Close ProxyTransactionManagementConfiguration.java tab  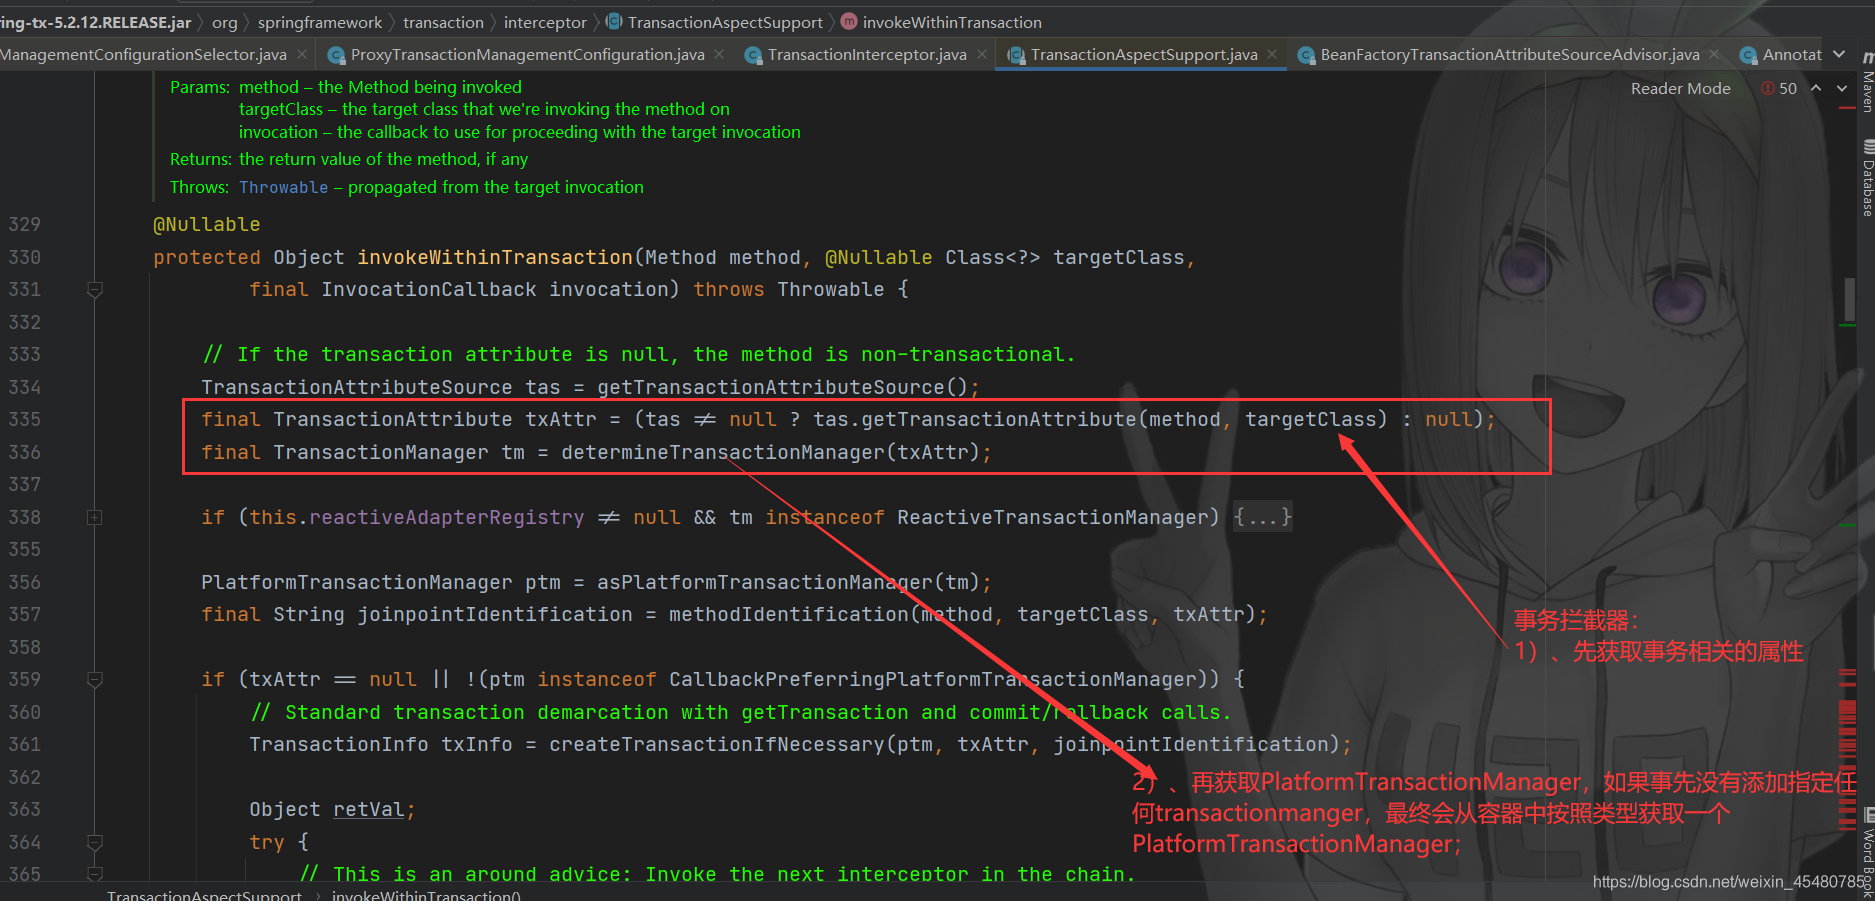click(x=719, y=54)
